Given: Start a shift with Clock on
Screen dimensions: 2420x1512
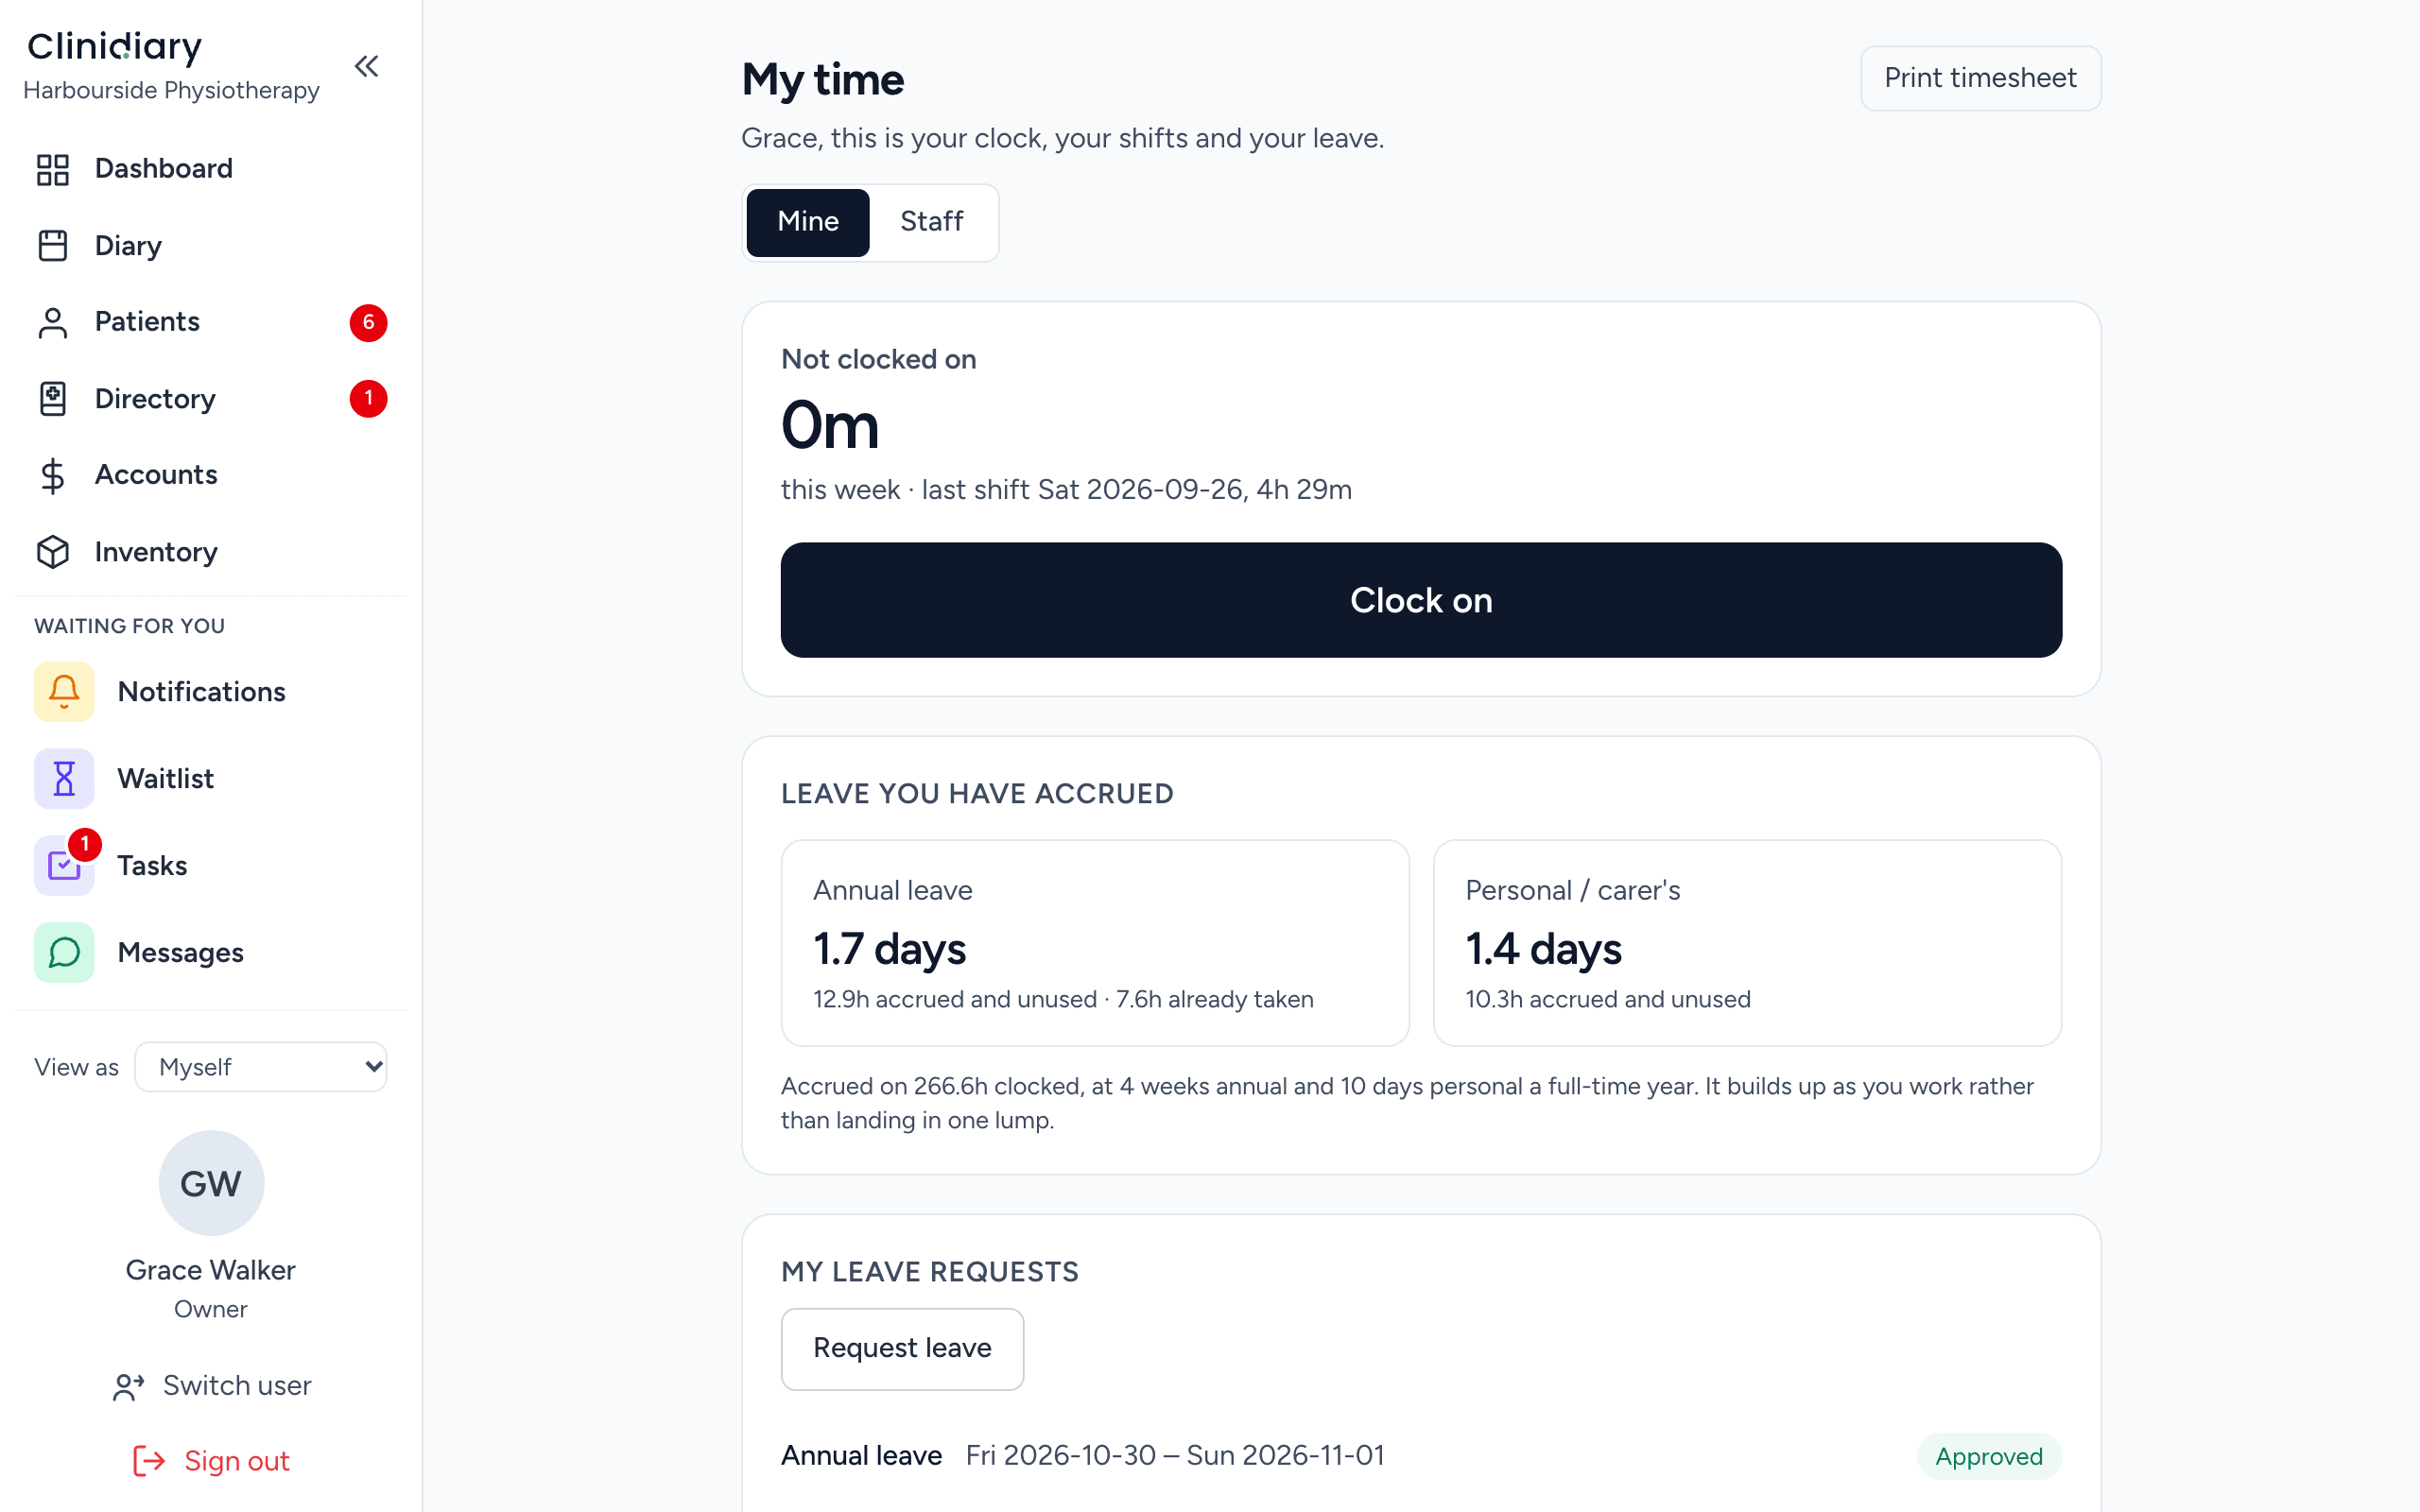Looking at the screenshot, I should [x=1421, y=600].
